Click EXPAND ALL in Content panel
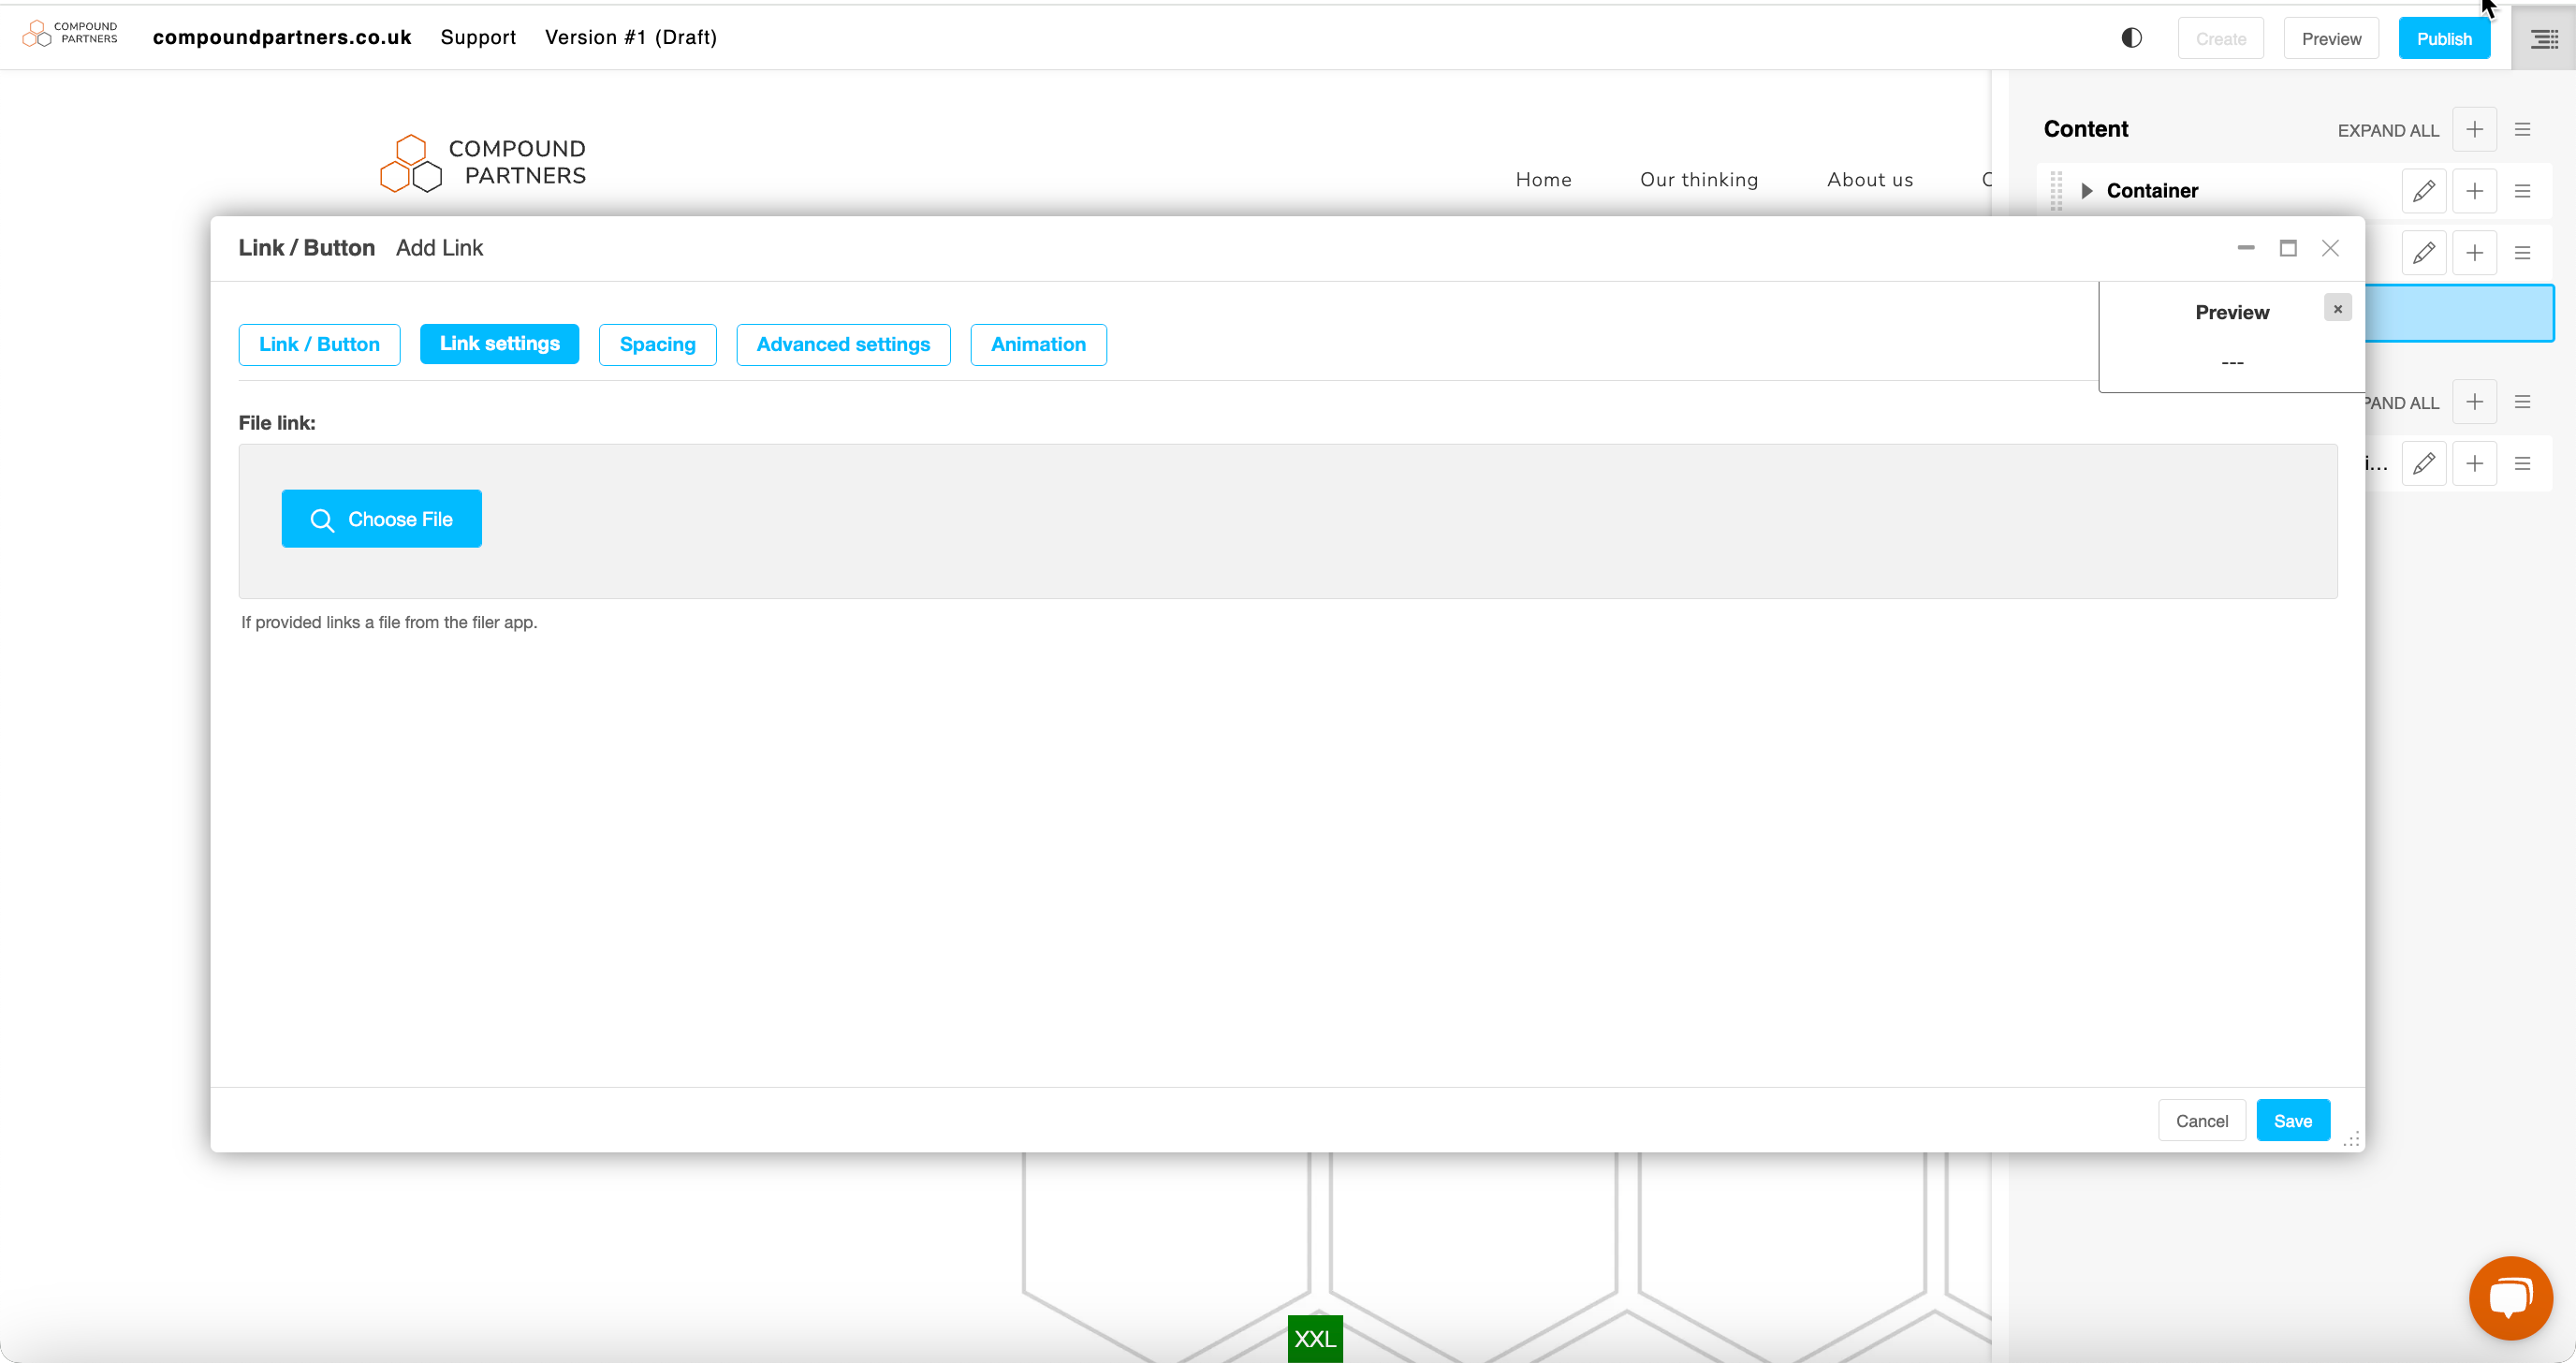 click(2388, 130)
